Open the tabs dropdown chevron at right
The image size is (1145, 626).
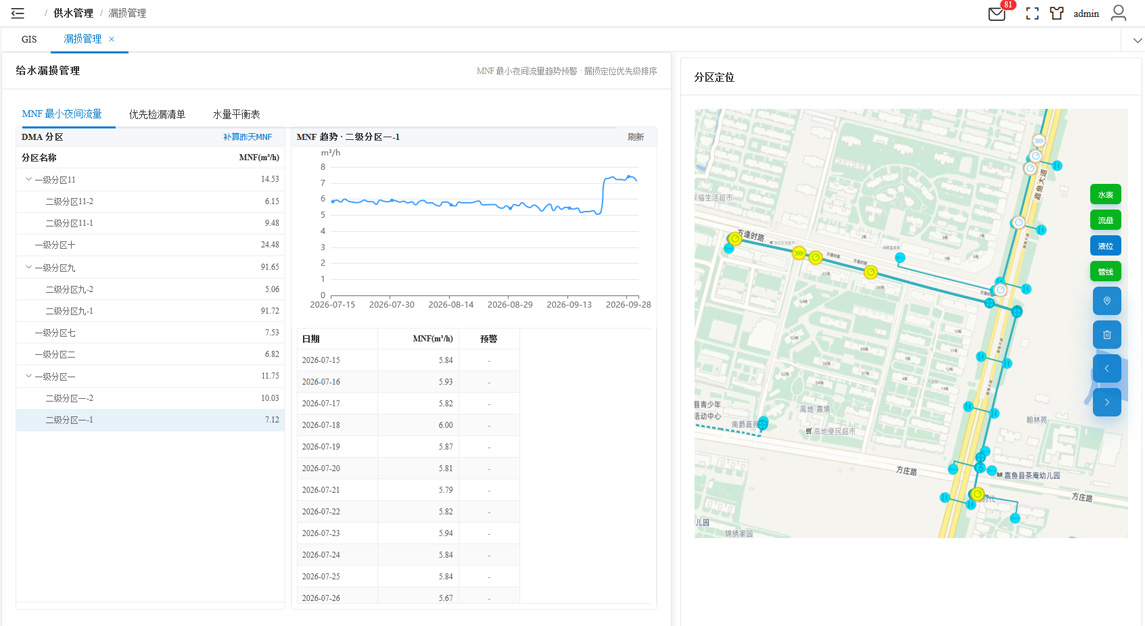1137,40
